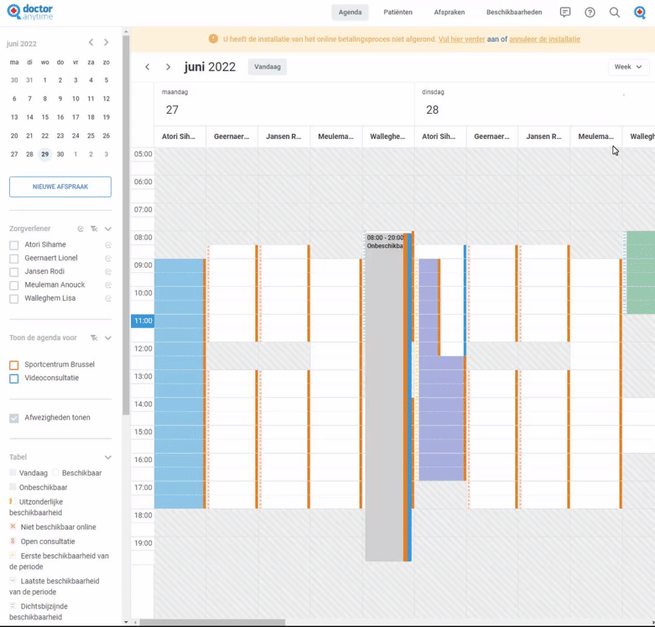Open the blue Atori Sihame block on Monday
655x627 pixels.
pos(179,383)
